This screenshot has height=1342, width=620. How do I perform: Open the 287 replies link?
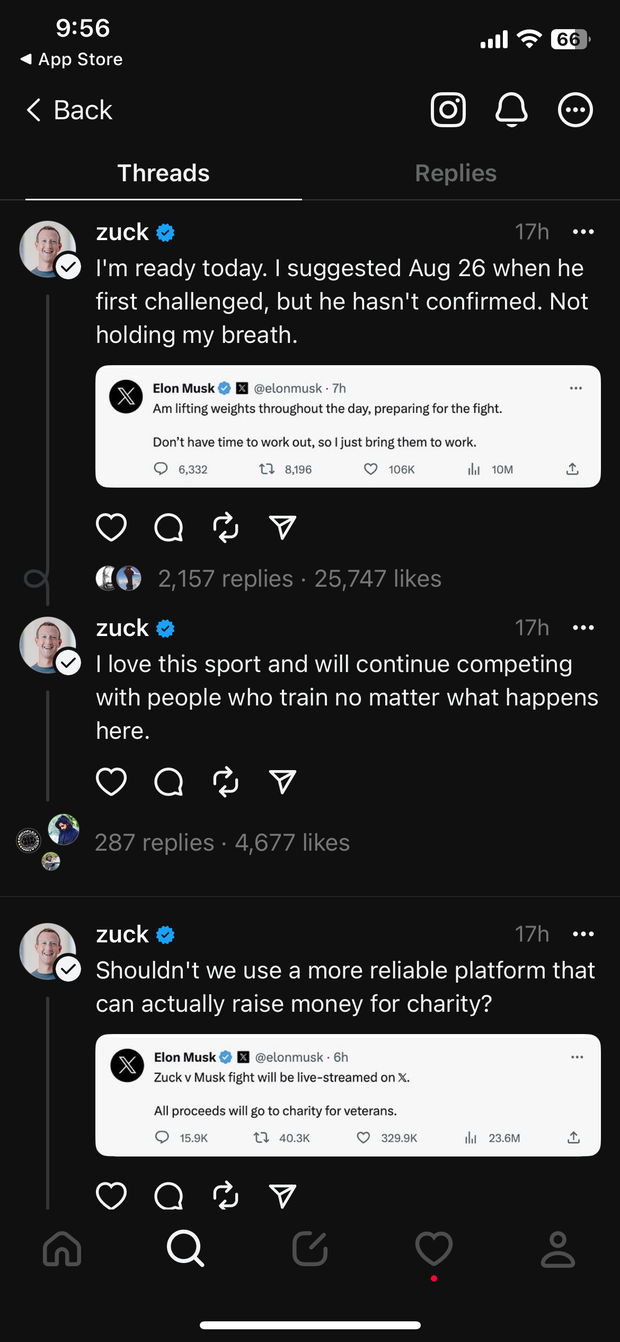pyautogui.click(x=154, y=842)
